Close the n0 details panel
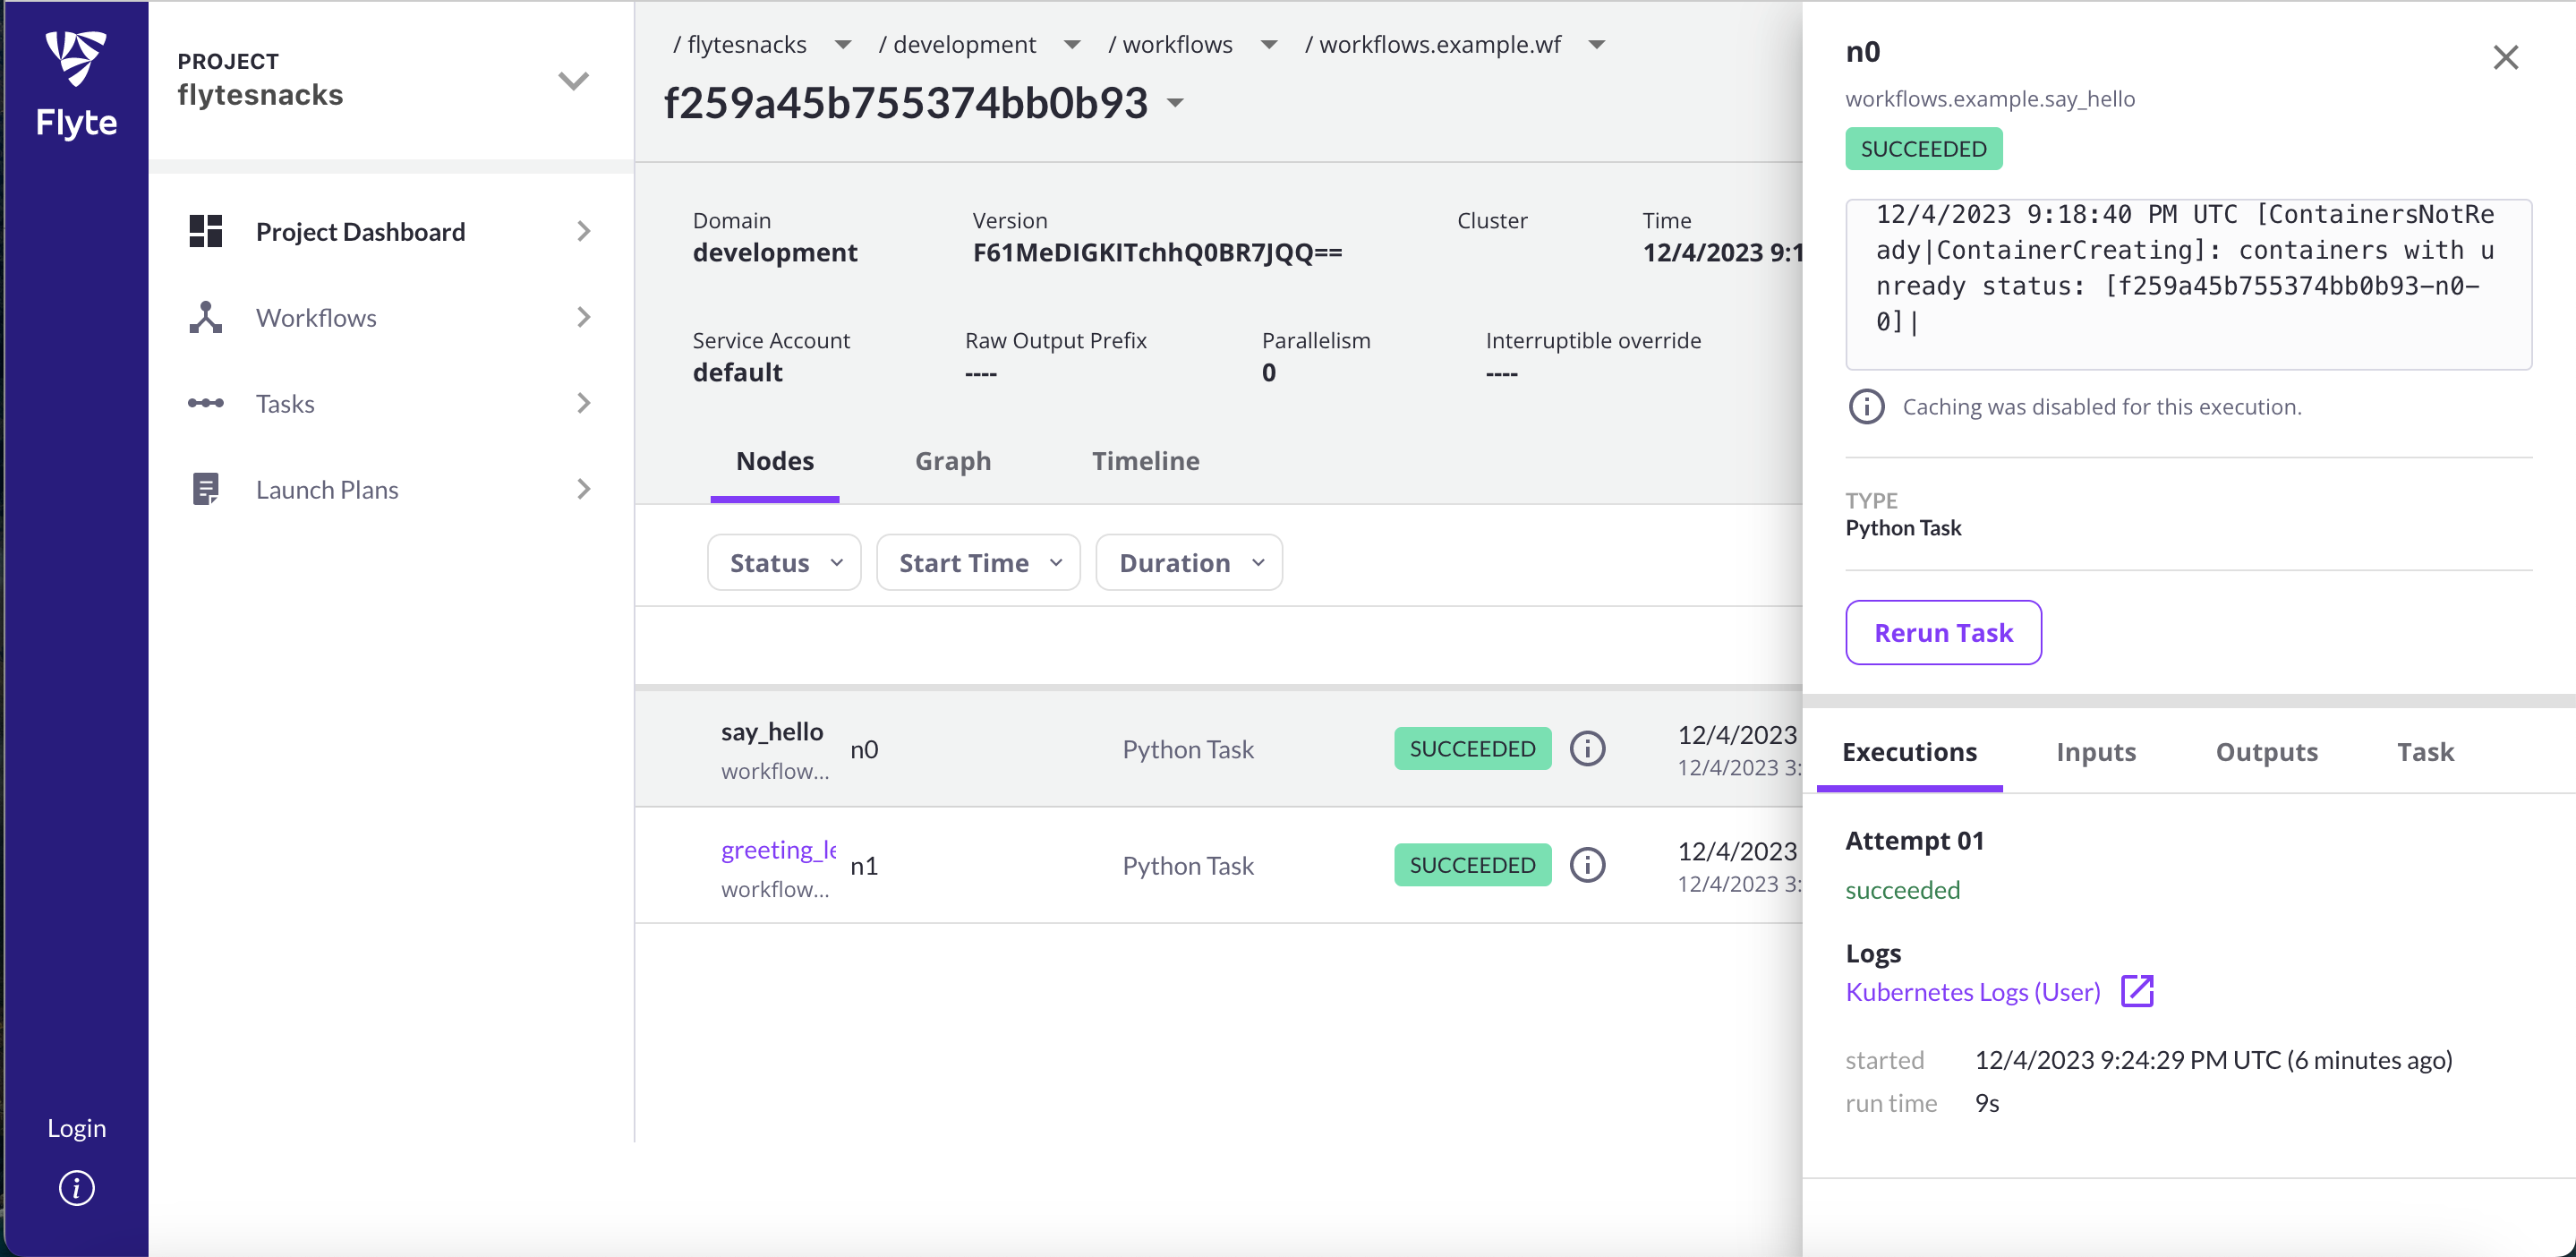The width and height of the screenshot is (2576, 1257). point(2505,57)
